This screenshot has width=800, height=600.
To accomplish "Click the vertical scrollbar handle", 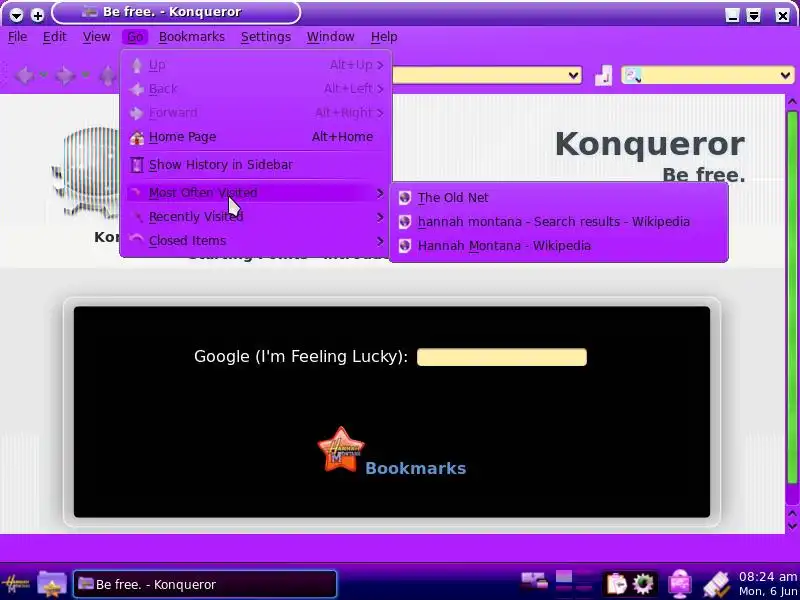I will point(792,297).
